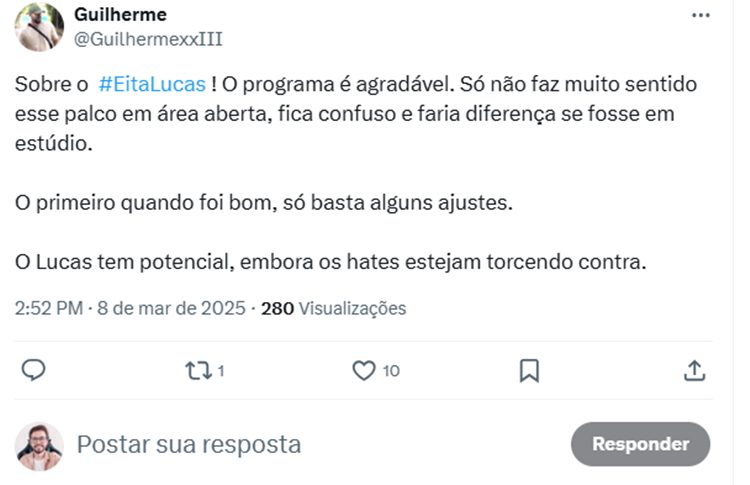Click the display name Guilherme

[120, 15]
